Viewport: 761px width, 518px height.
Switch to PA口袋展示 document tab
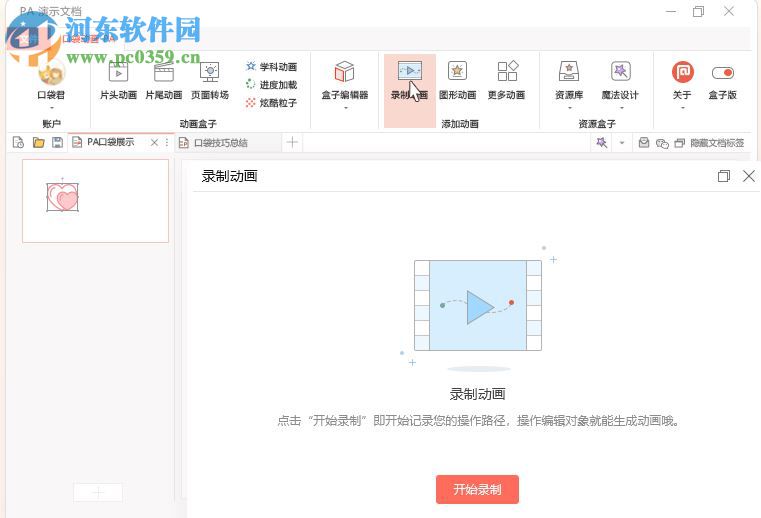110,142
